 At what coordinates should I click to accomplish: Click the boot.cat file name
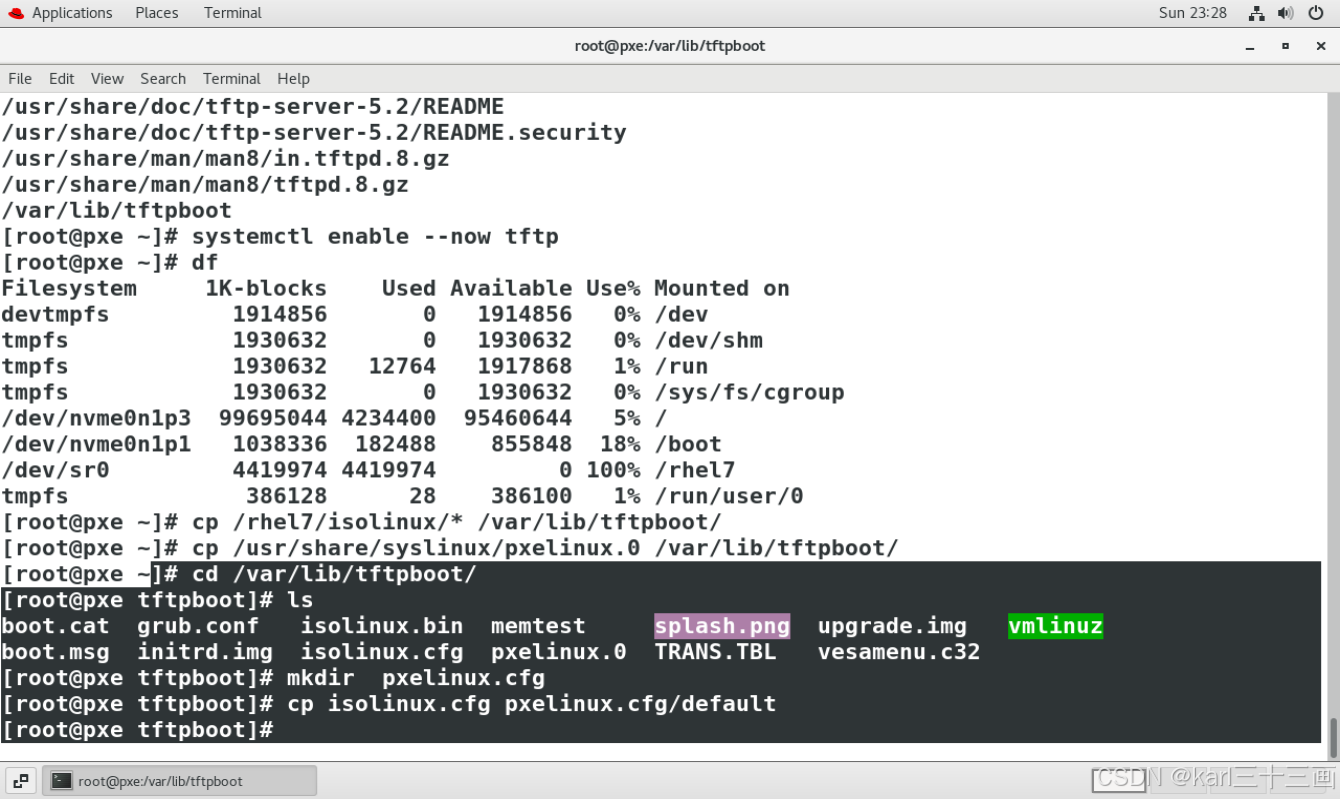[x=55, y=626]
